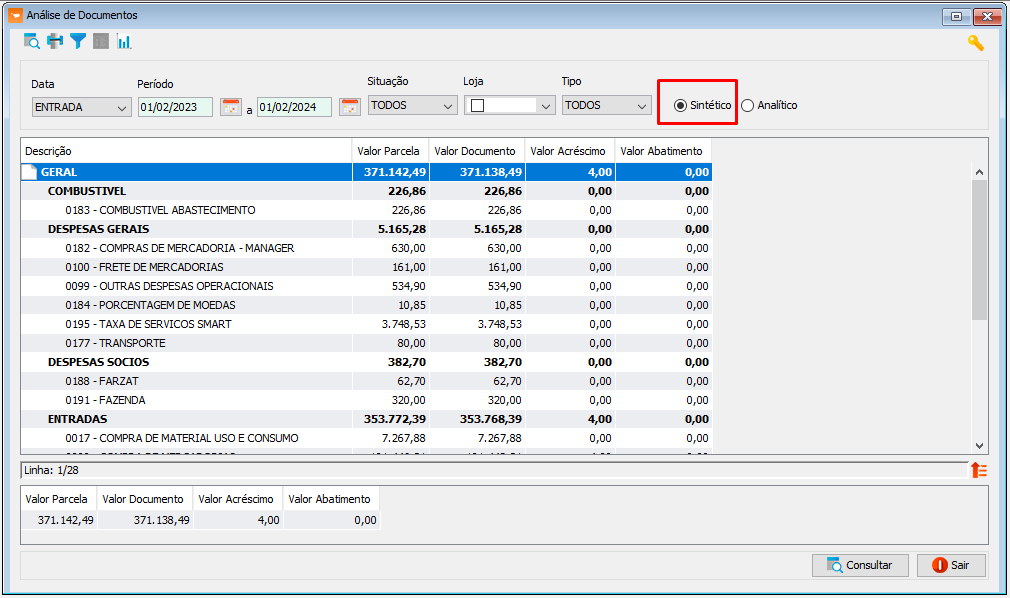Click the 4,00 Valor Acréscimo cell in ENTRADAS row

[570, 420]
